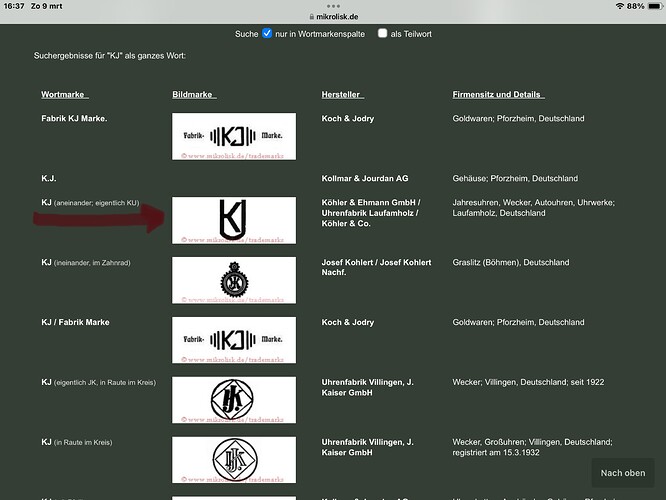Open the 1932 registered Kaiser diamond logo image
This screenshot has height=500, width=666.
pyautogui.click(x=234, y=460)
